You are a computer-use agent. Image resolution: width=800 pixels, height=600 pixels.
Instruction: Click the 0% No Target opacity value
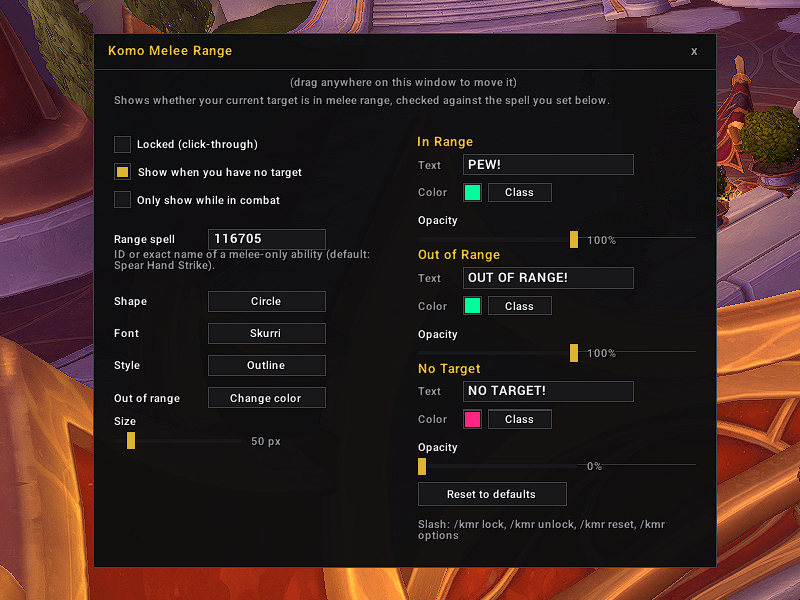594,466
